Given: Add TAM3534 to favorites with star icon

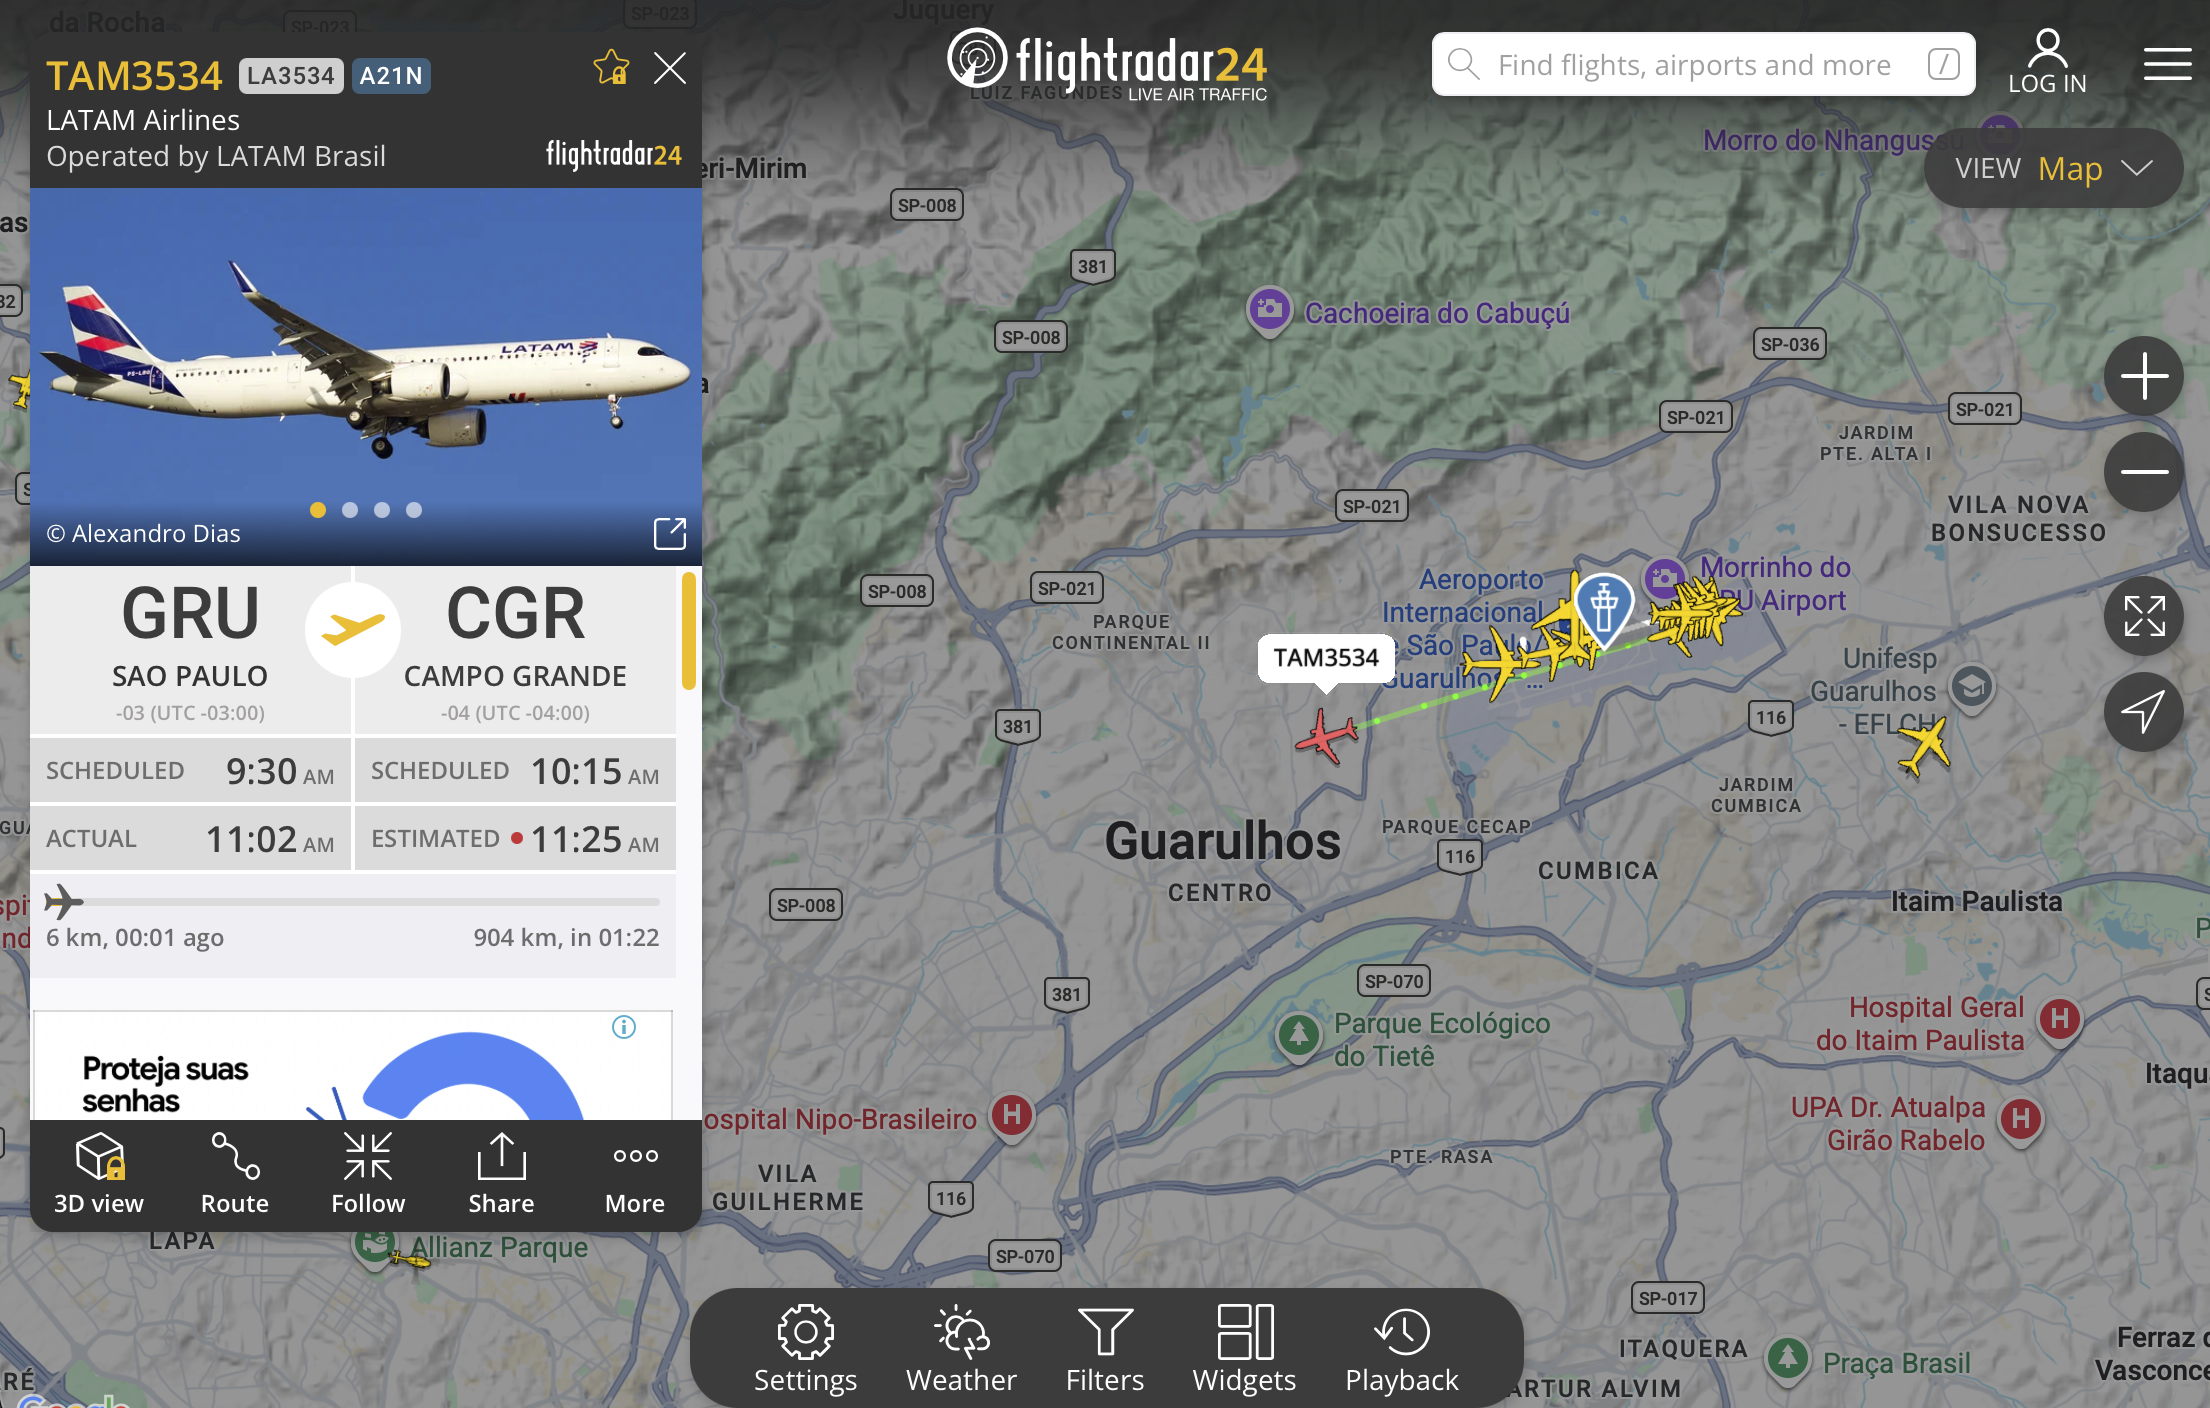Looking at the screenshot, I should pos(611,67).
